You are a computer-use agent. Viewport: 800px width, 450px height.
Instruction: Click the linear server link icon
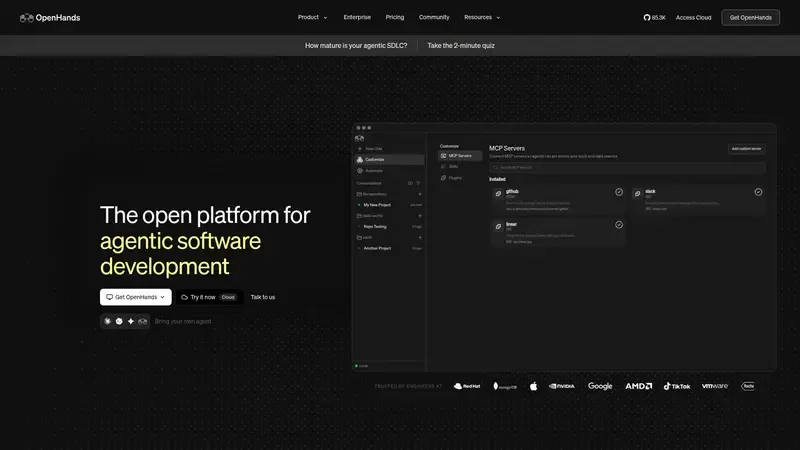click(x=498, y=227)
